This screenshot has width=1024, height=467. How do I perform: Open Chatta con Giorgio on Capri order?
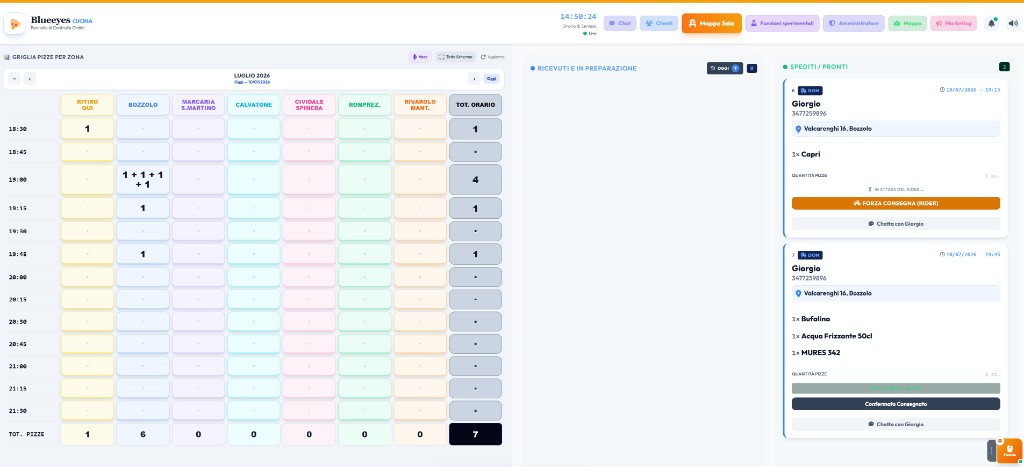(x=895, y=223)
